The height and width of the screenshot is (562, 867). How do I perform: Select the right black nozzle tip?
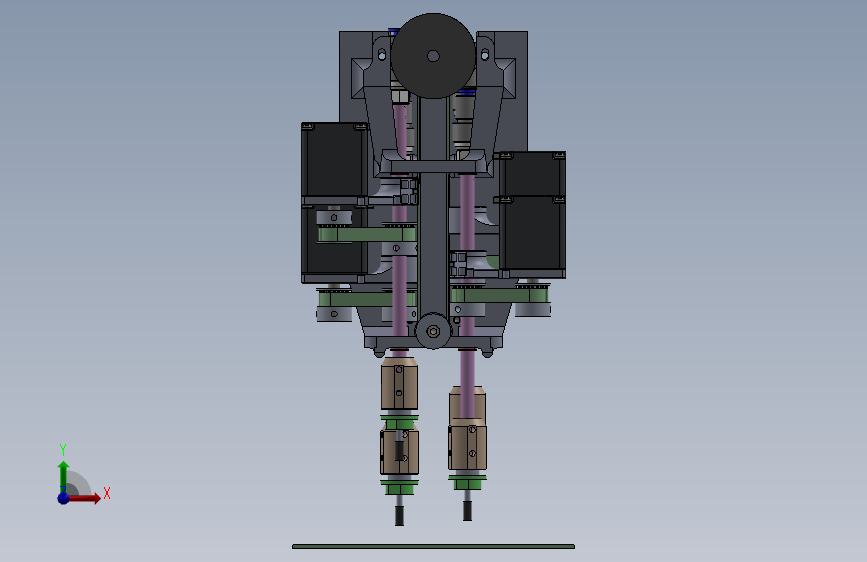pos(467,511)
